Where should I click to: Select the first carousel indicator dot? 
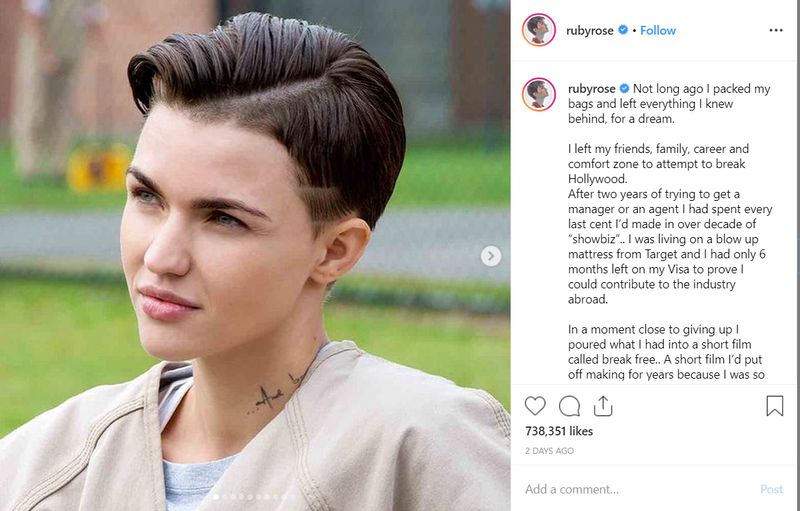[216, 496]
